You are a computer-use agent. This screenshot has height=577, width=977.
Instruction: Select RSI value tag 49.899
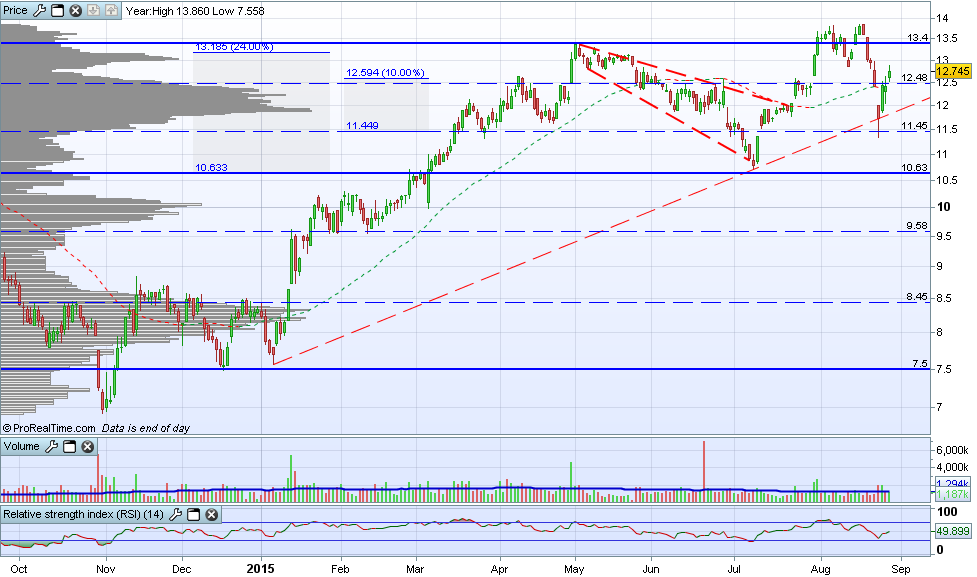coord(953,531)
